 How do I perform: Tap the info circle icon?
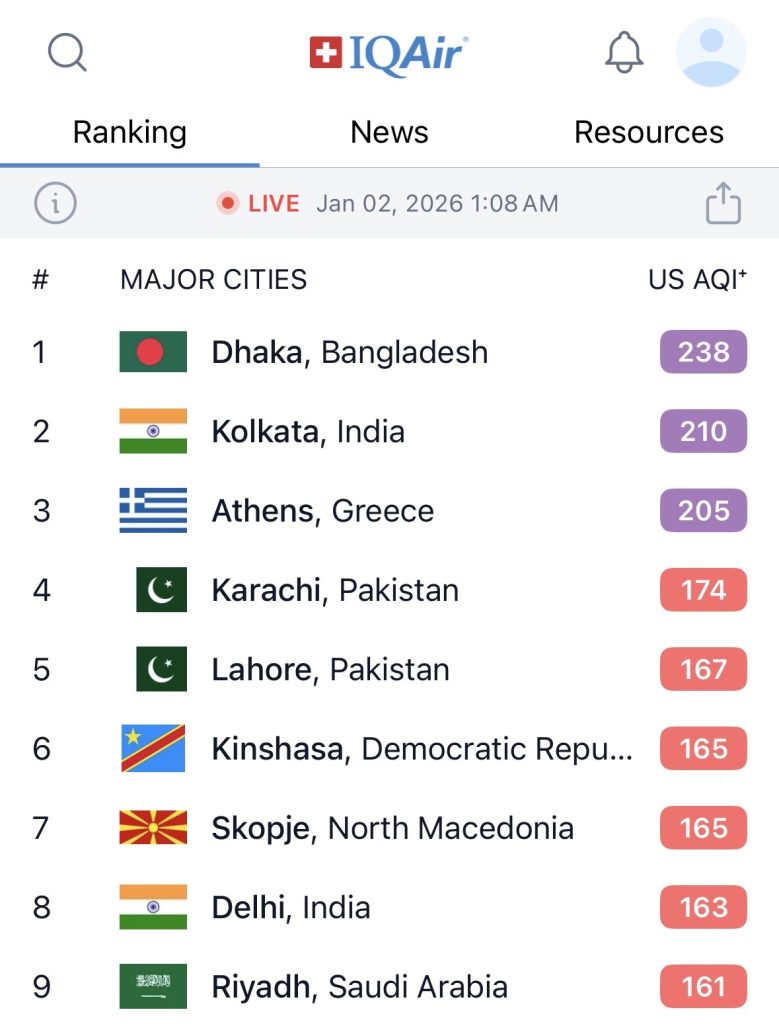(x=55, y=204)
